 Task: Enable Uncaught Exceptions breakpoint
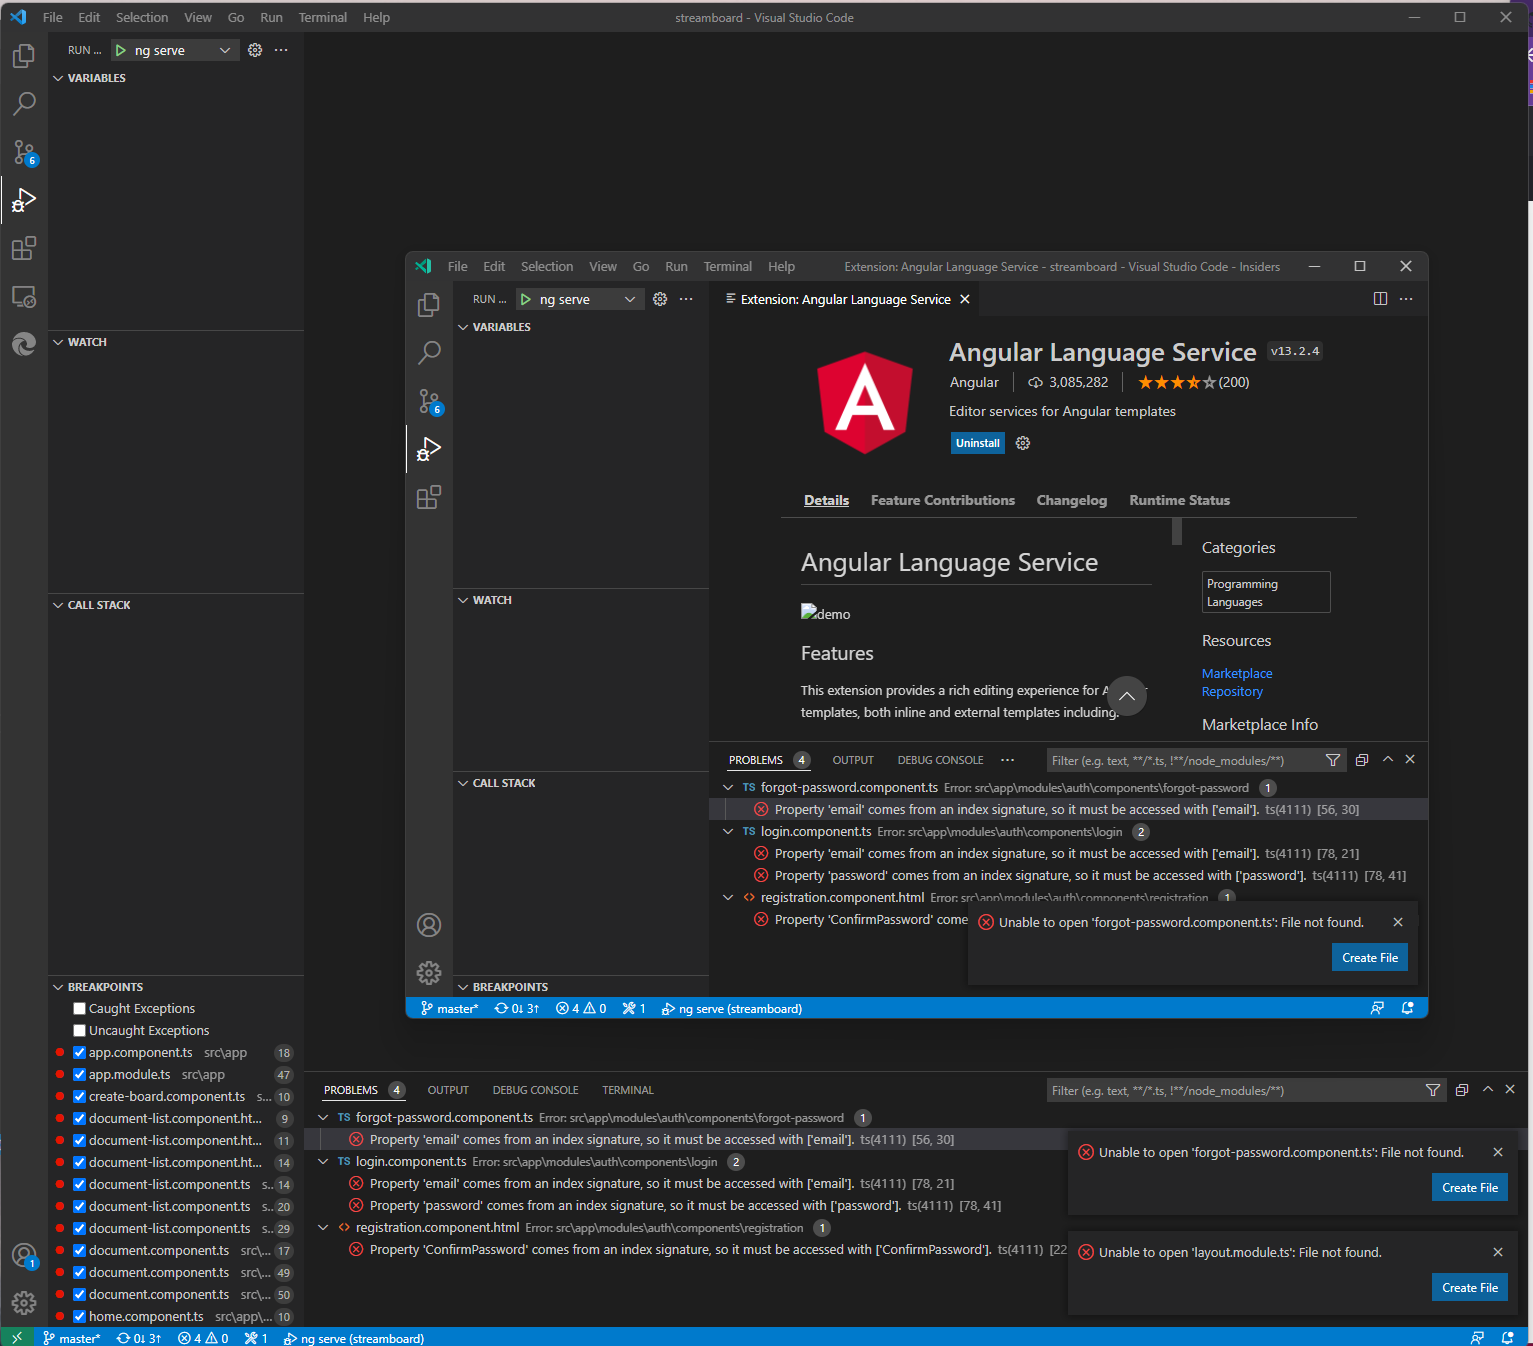click(80, 1031)
